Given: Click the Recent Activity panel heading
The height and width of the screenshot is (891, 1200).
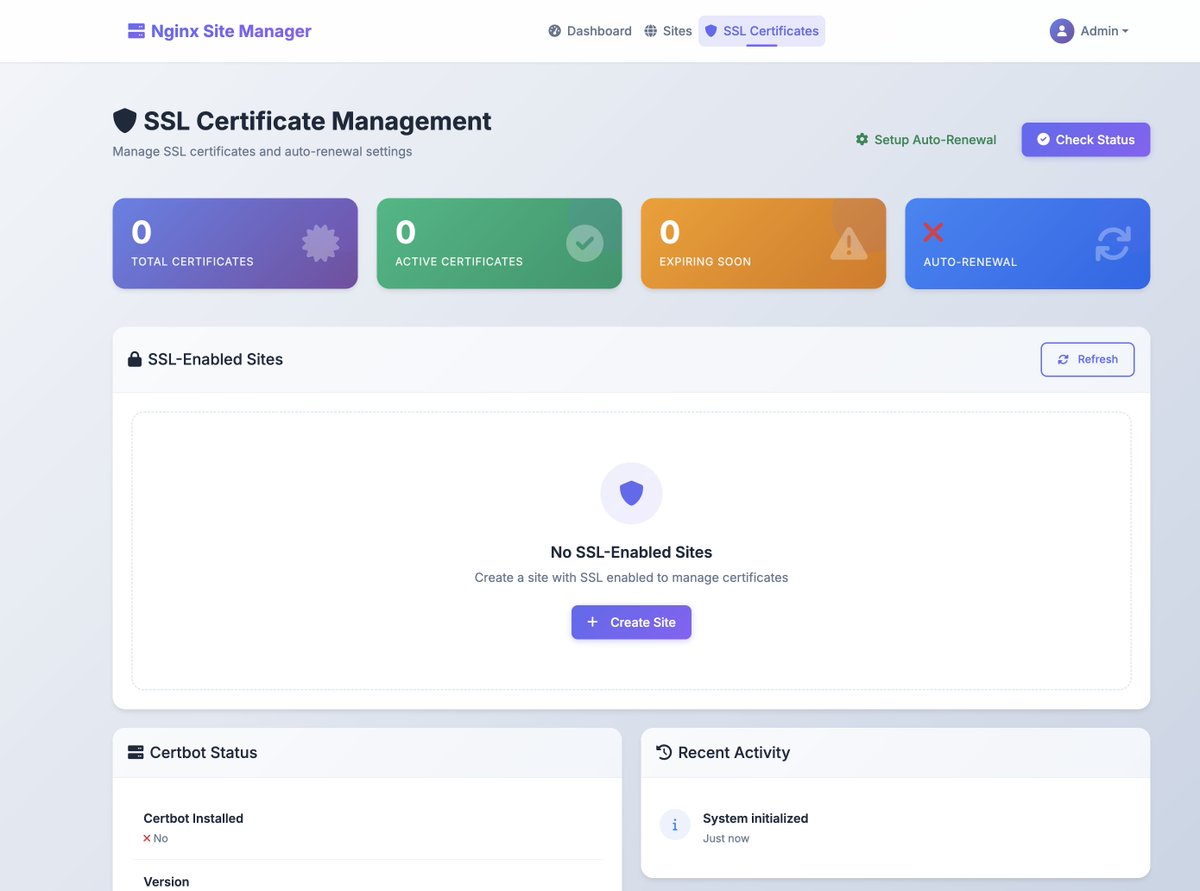Looking at the screenshot, I should coord(734,752).
